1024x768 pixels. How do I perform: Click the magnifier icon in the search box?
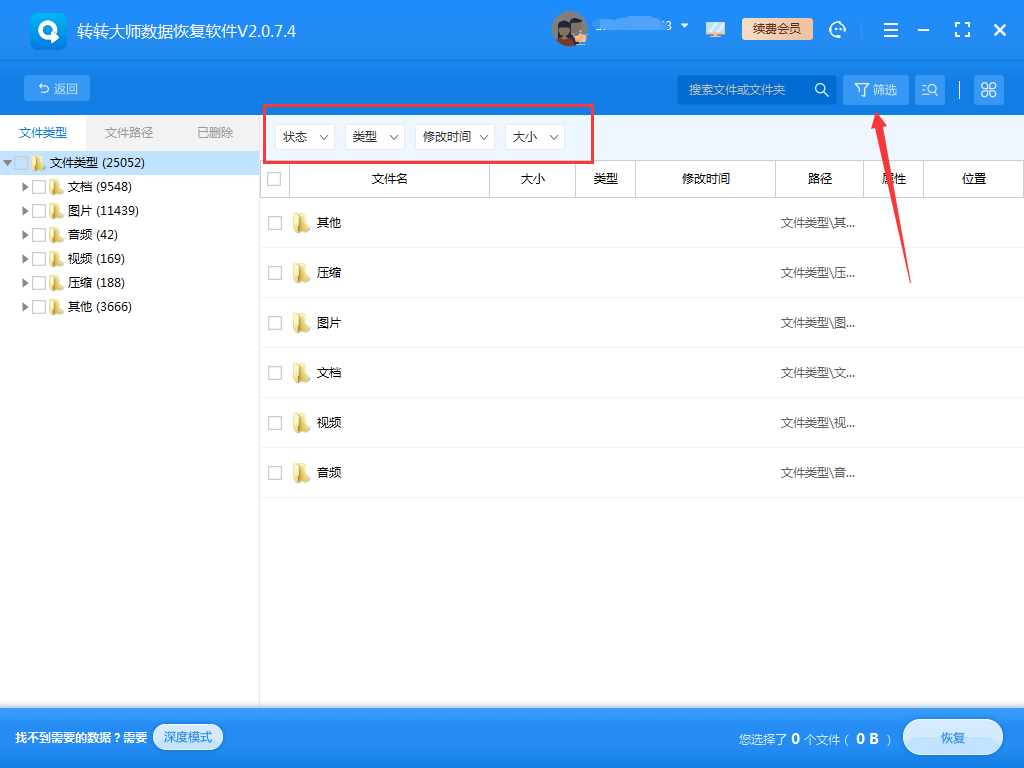tap(821, 89)
